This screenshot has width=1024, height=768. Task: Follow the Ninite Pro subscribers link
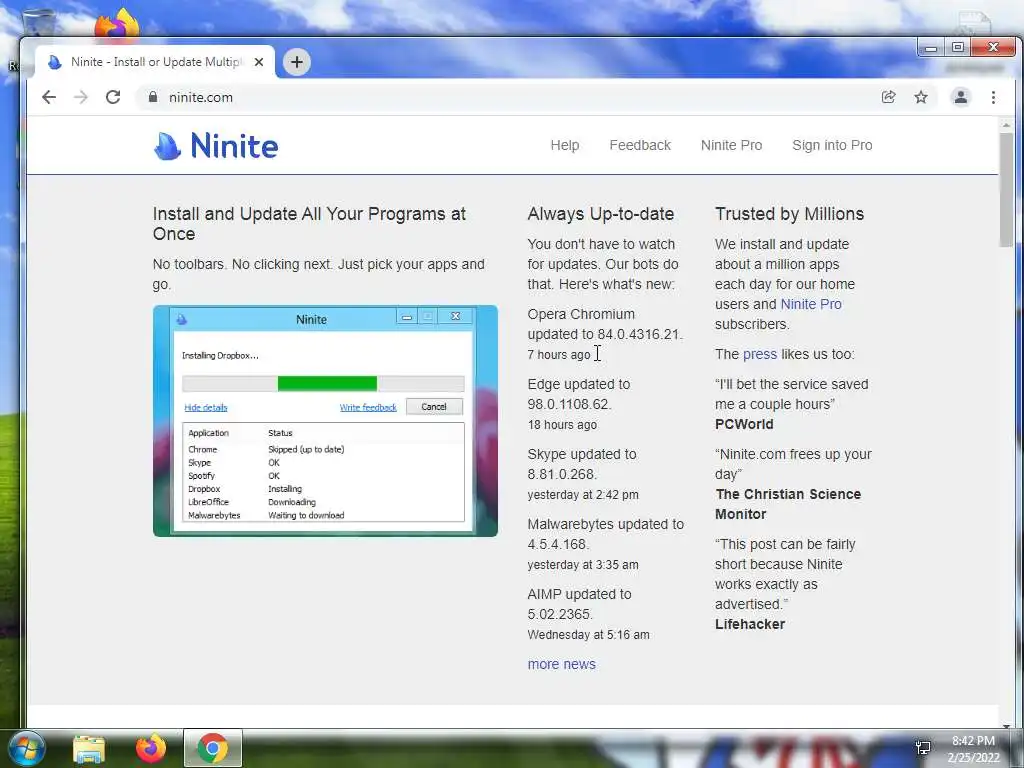point(811,304)
